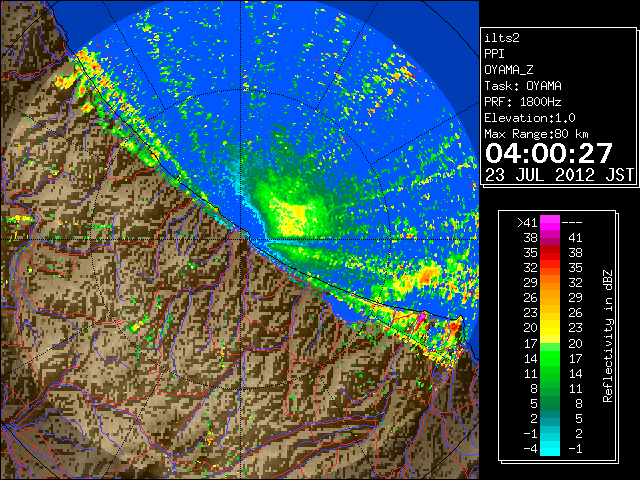Click the vertical "Reflectivity in dBZ" legend title
640x480 pixels.
click(x=608, y=336)
